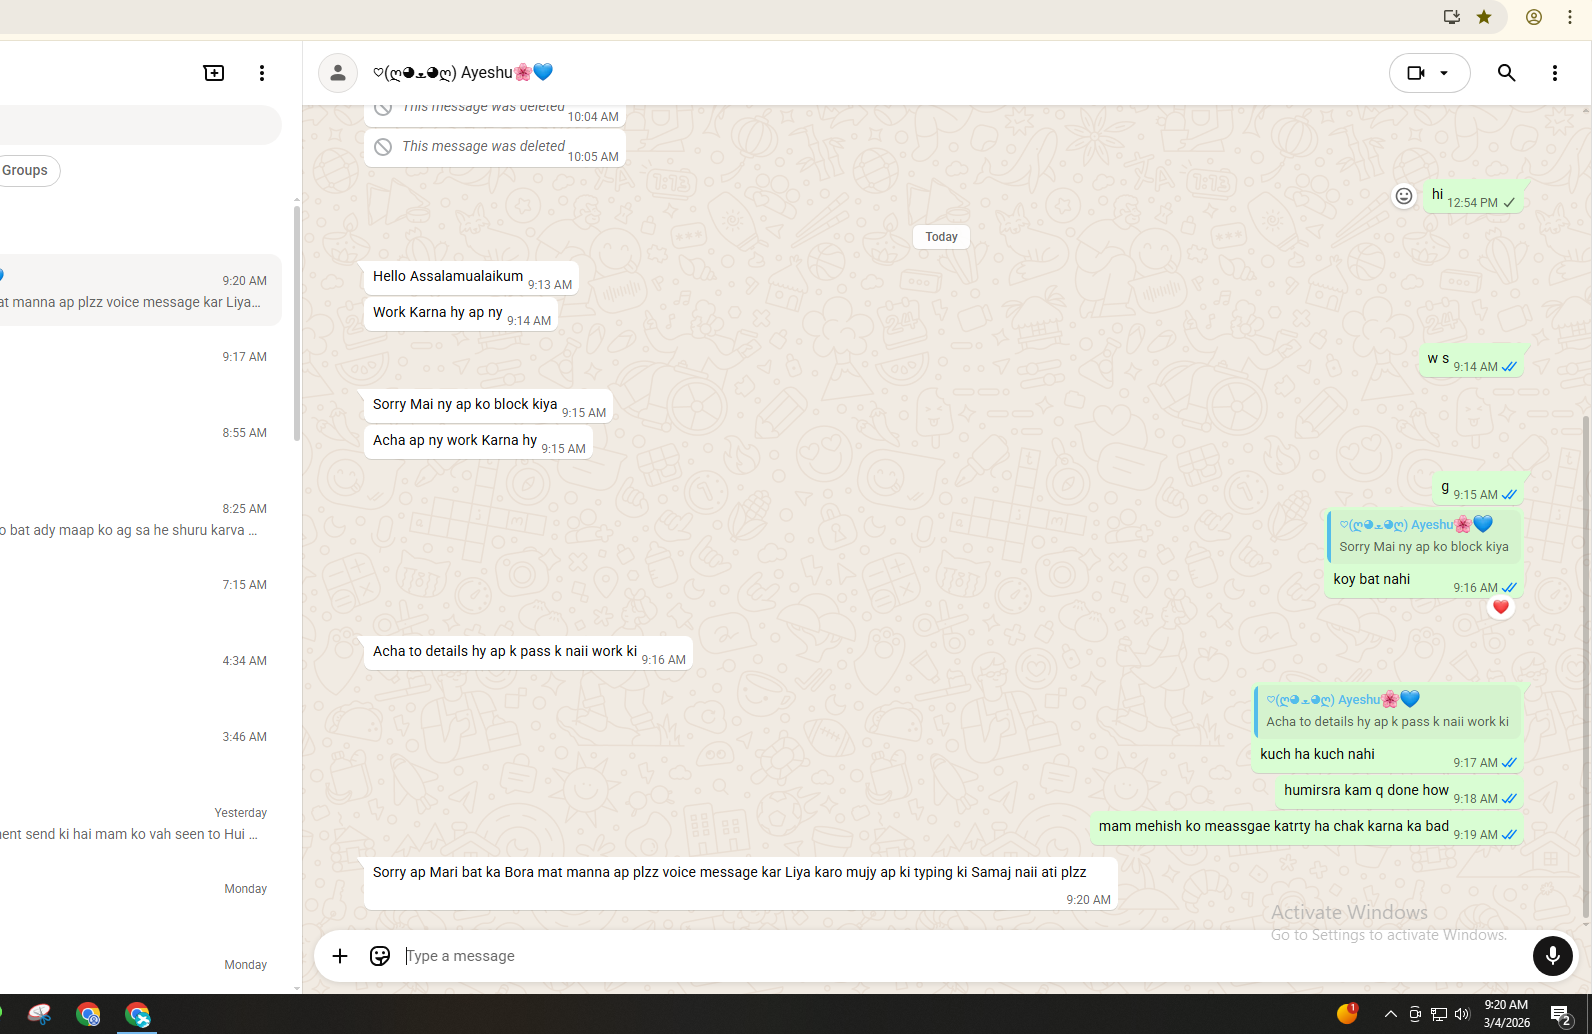This screenshot has width=1592, height=1034.
Task: Open chat row timed 4:34 AM
Action: (140, 670)
